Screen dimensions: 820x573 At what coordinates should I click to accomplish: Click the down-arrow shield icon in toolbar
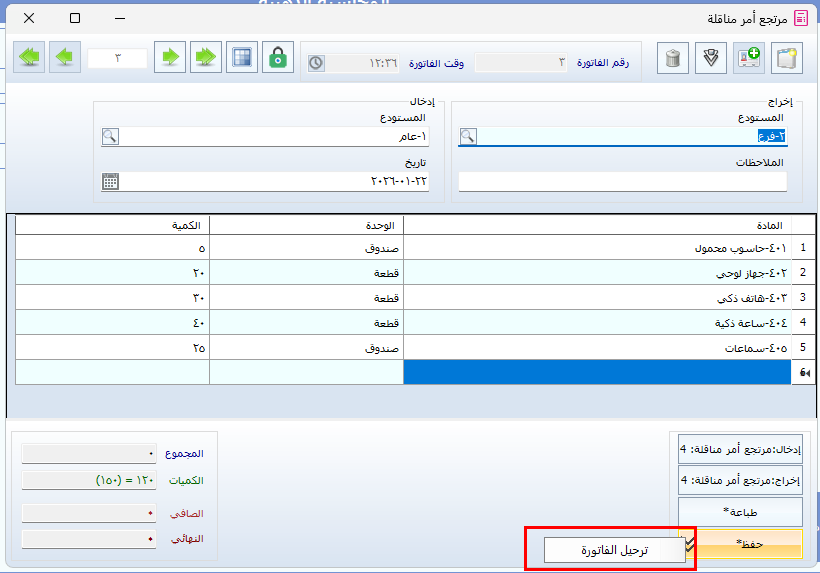[x=711, y=58]
